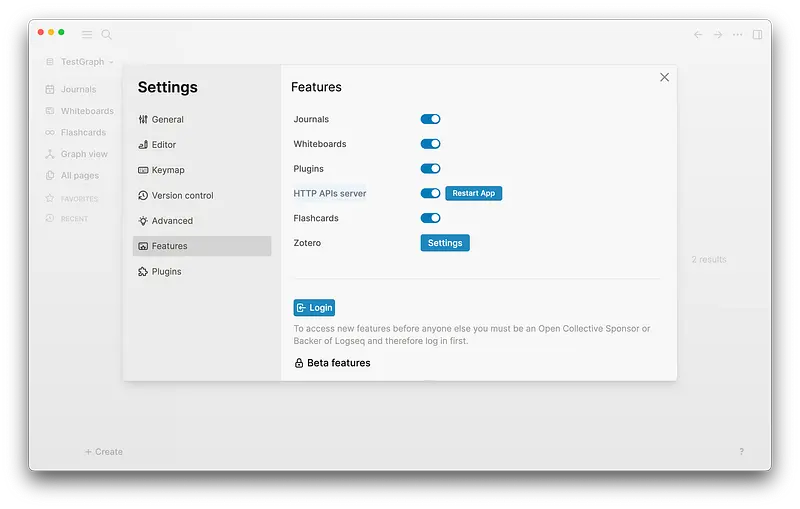Open All pages in left sidebar
The width and height of the screenshot is (800, 509).
click(x=80, y=175)
